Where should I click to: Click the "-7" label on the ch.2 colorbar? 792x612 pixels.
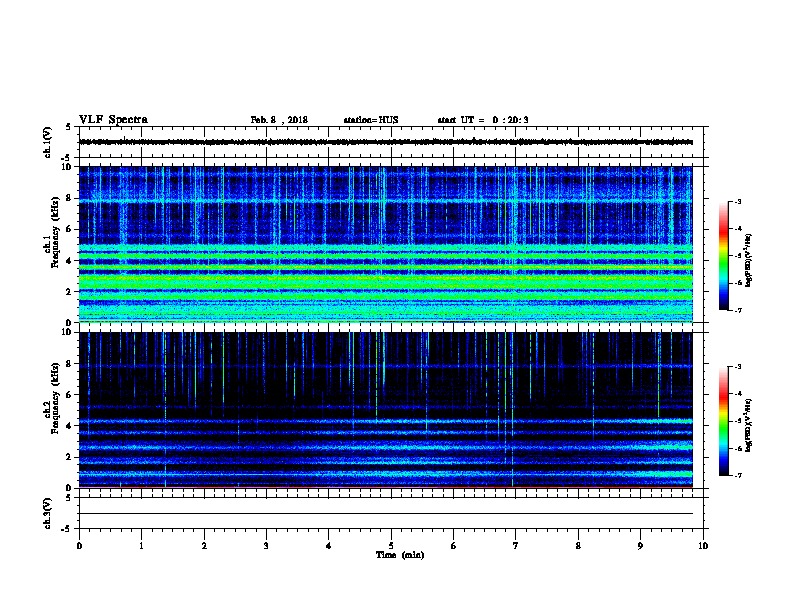click(x=737, y=476)
